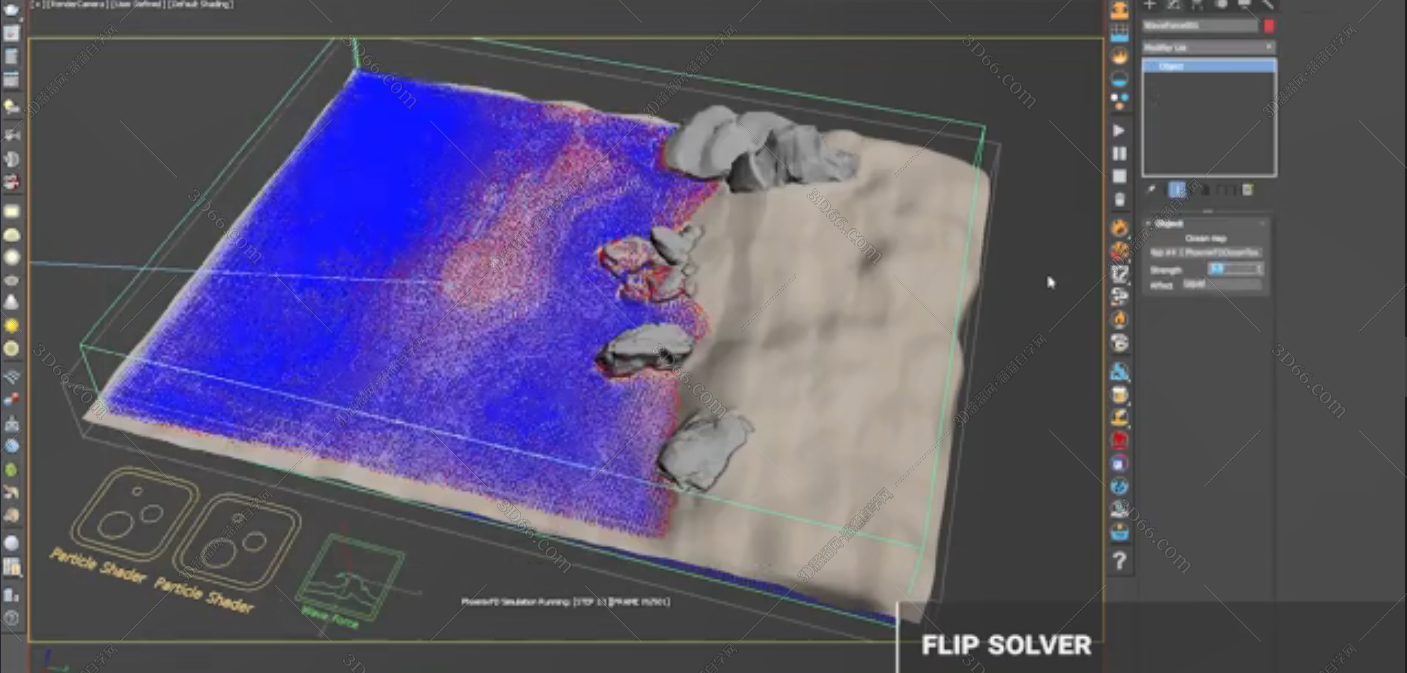Pause the running Phoenix simulation
This screenshot has height=673, width=1407.
pyautogui.click(x=1119, y=154)
